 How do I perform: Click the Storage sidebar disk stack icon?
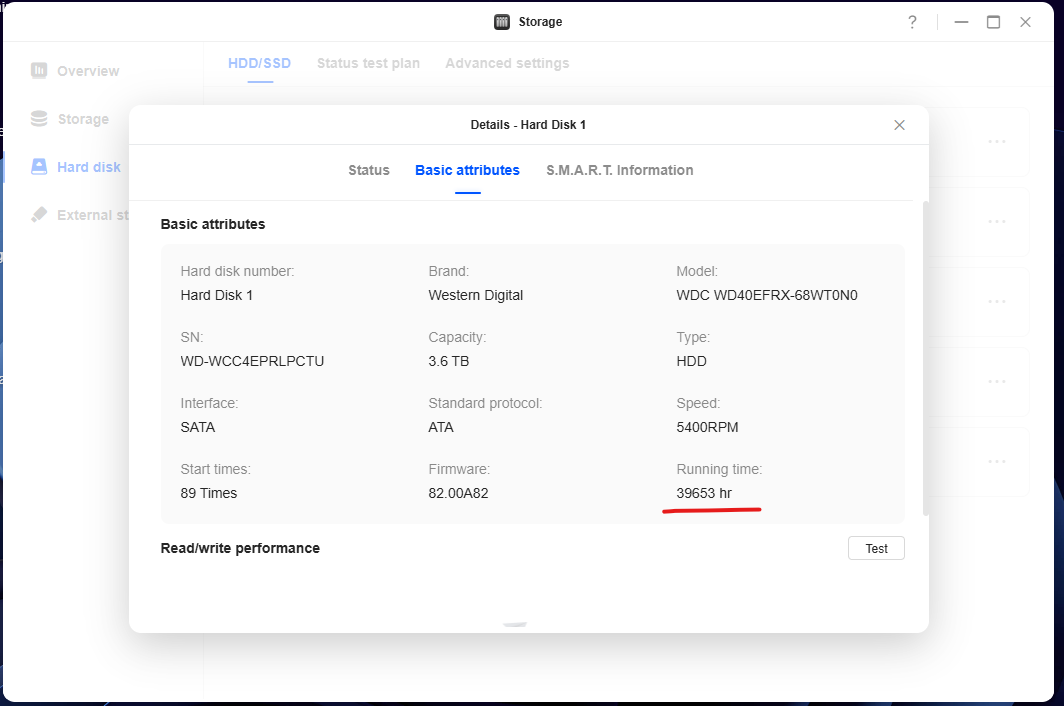pos(39,119)
